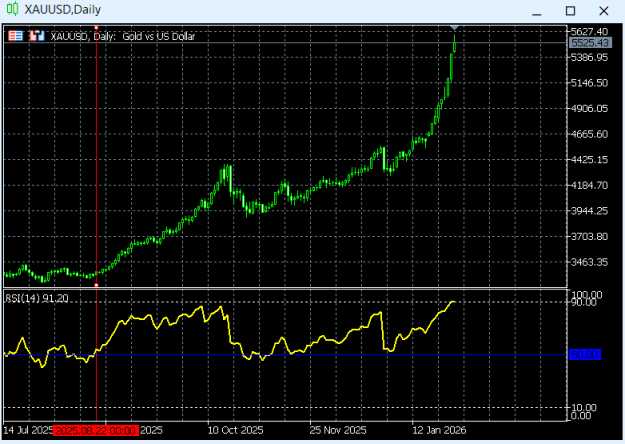Click the 14 Jul 2025 date label
This screenshot has width=625, height=444.
(28, 430)
